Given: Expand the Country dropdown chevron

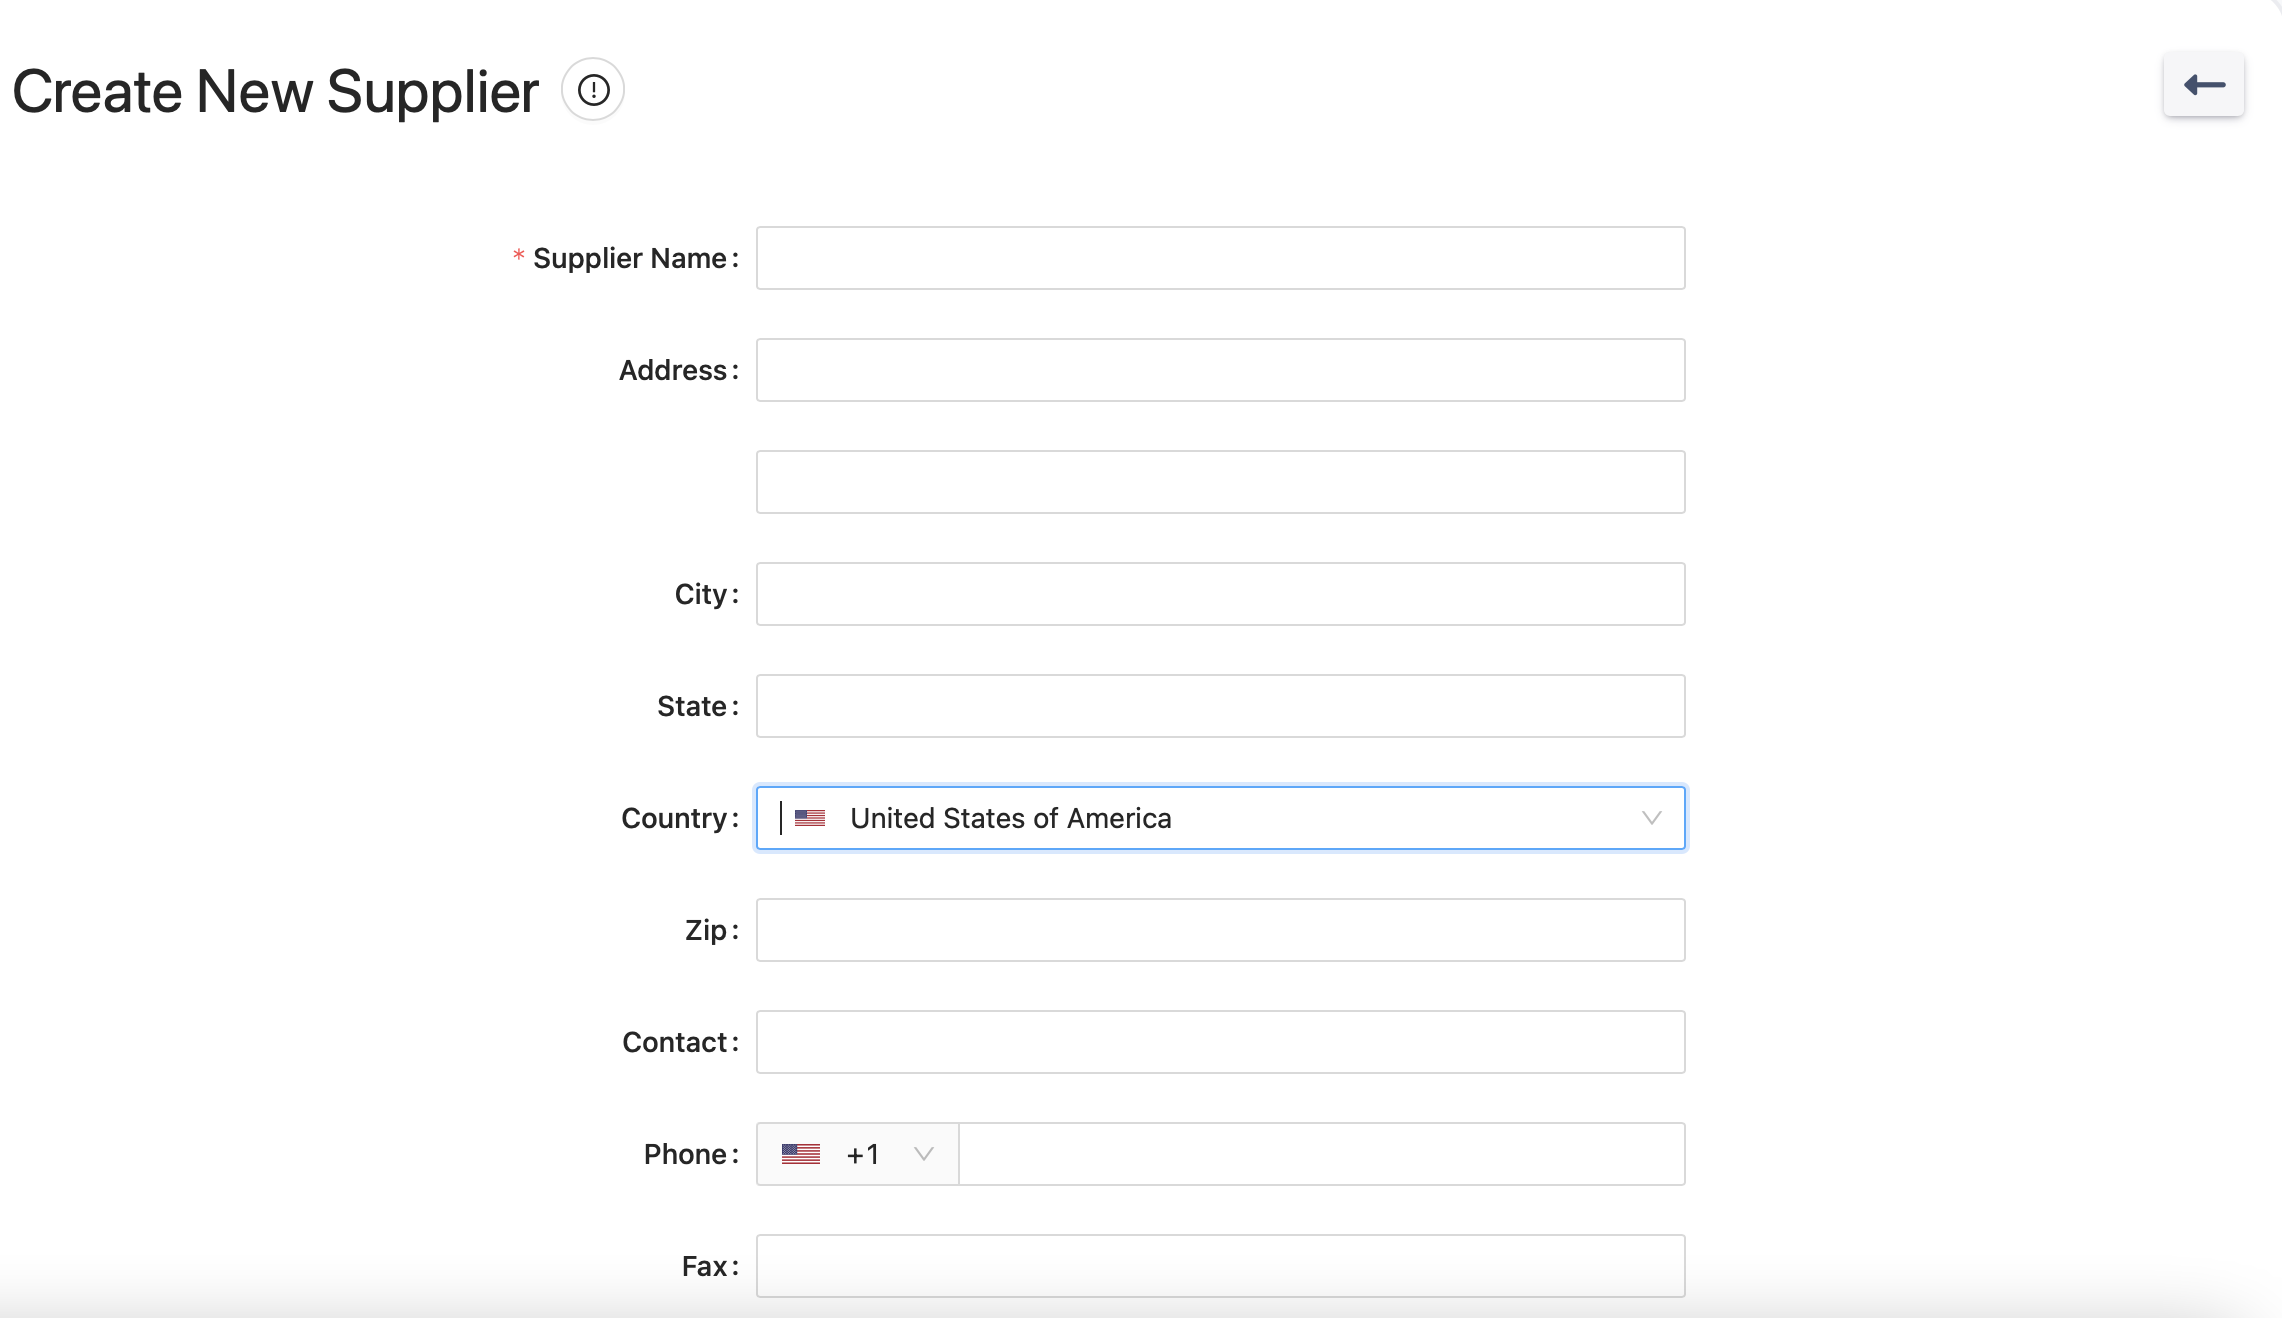Looking at the screenshot, I should point(1651,818).
